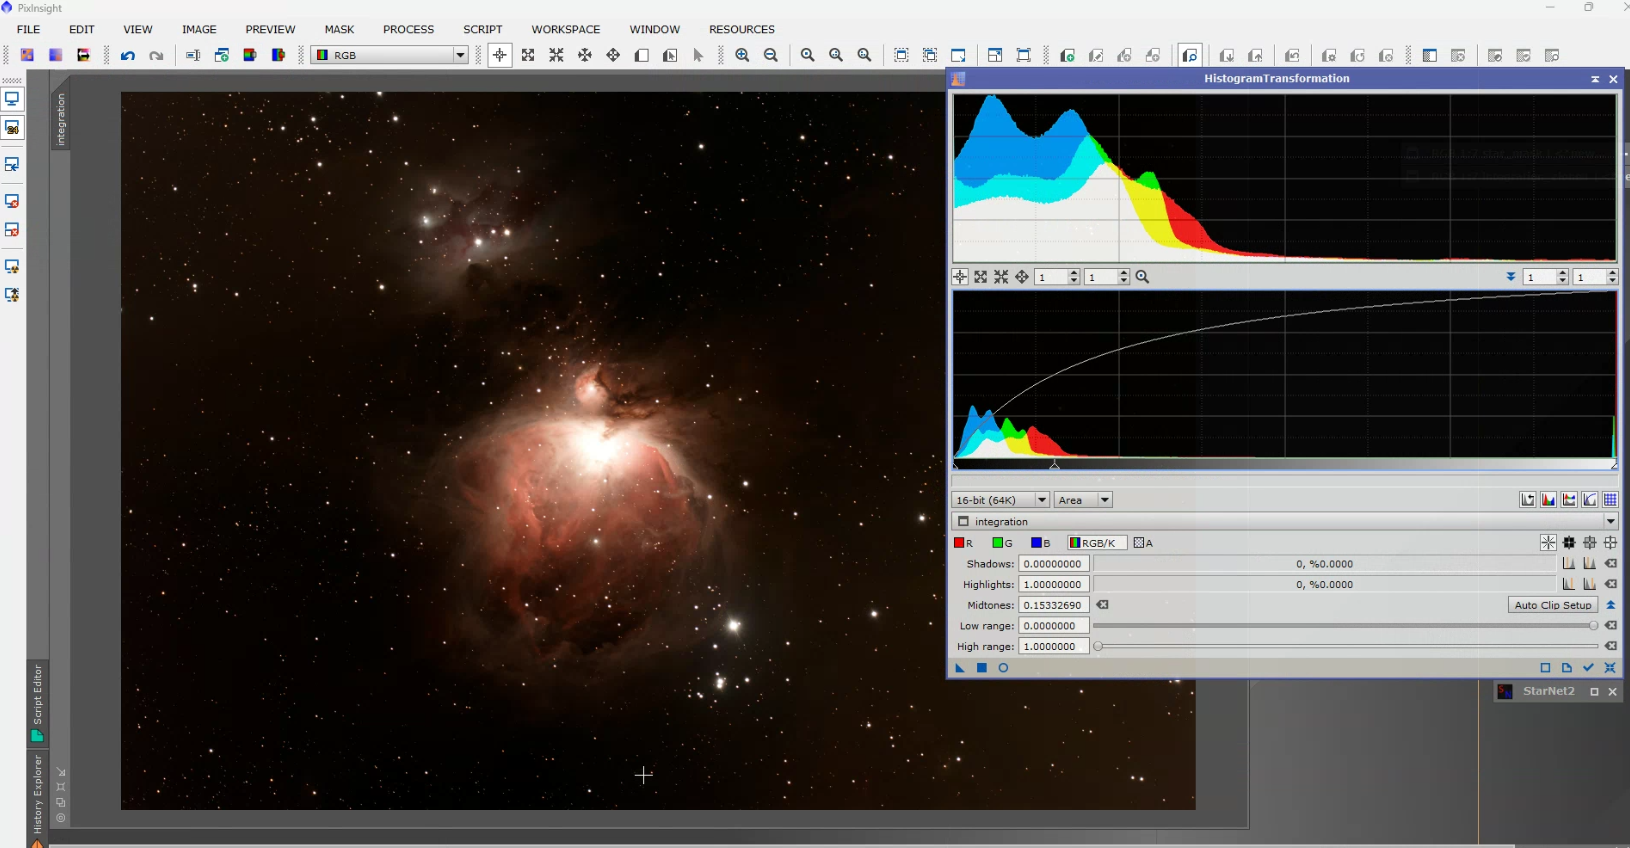Open the History Explorer side tab
This screenshot has height=848, width=1630.
point(38,798)
